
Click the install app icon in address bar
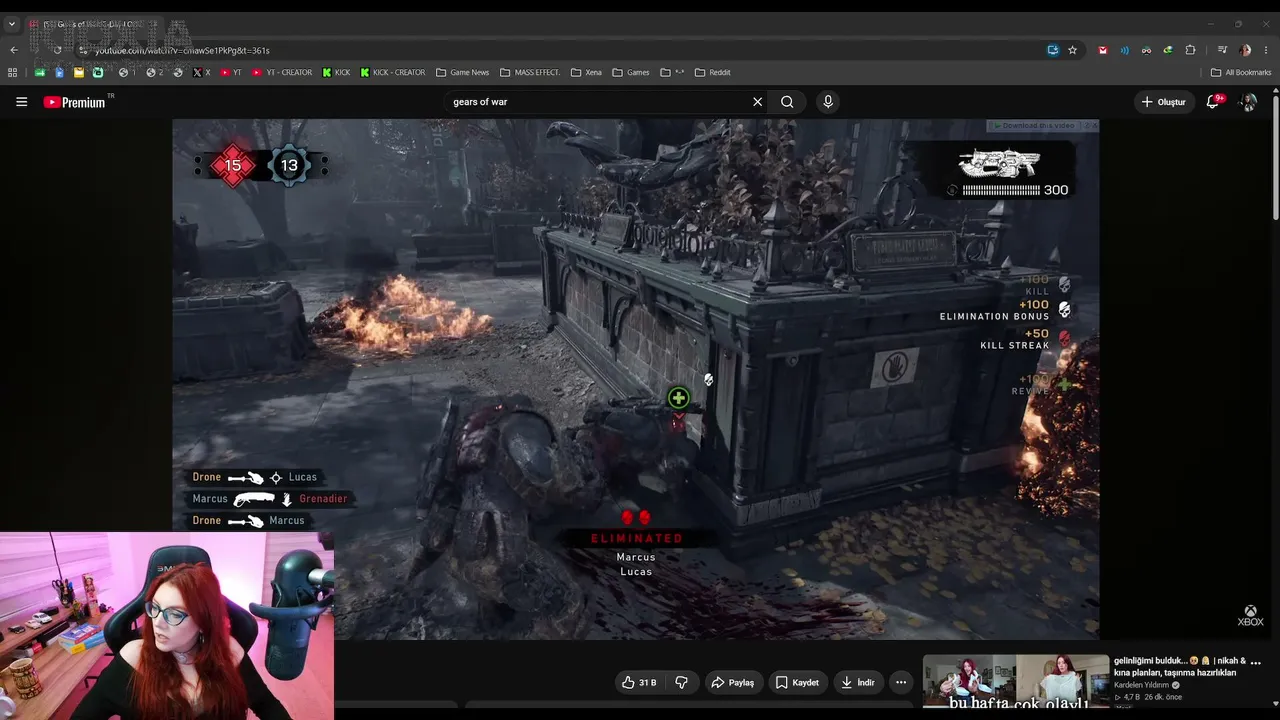[x=1053, y=50]
